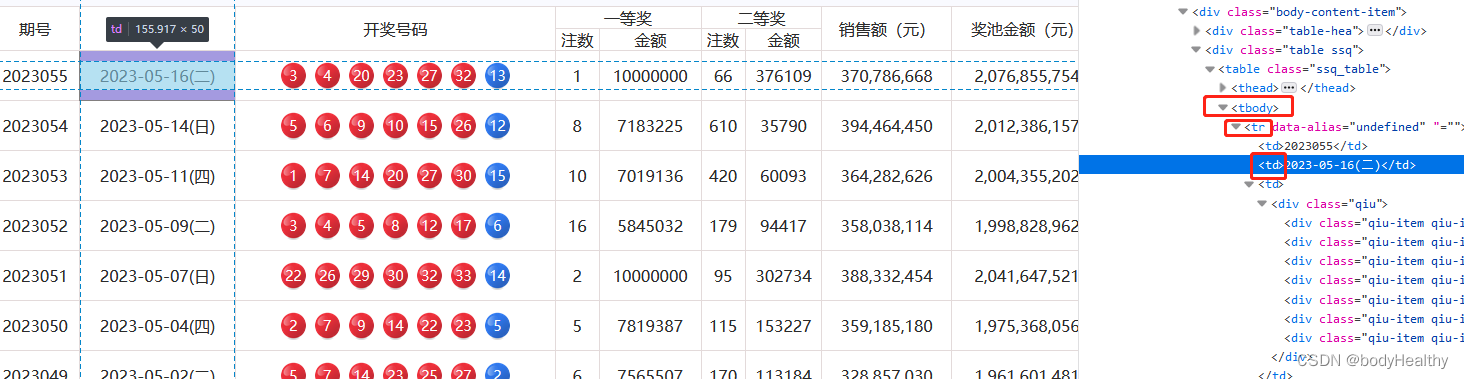Collapse the tr data-alias node arrow
This screenshot has height=379, width=1464.
click(1236, 127)
